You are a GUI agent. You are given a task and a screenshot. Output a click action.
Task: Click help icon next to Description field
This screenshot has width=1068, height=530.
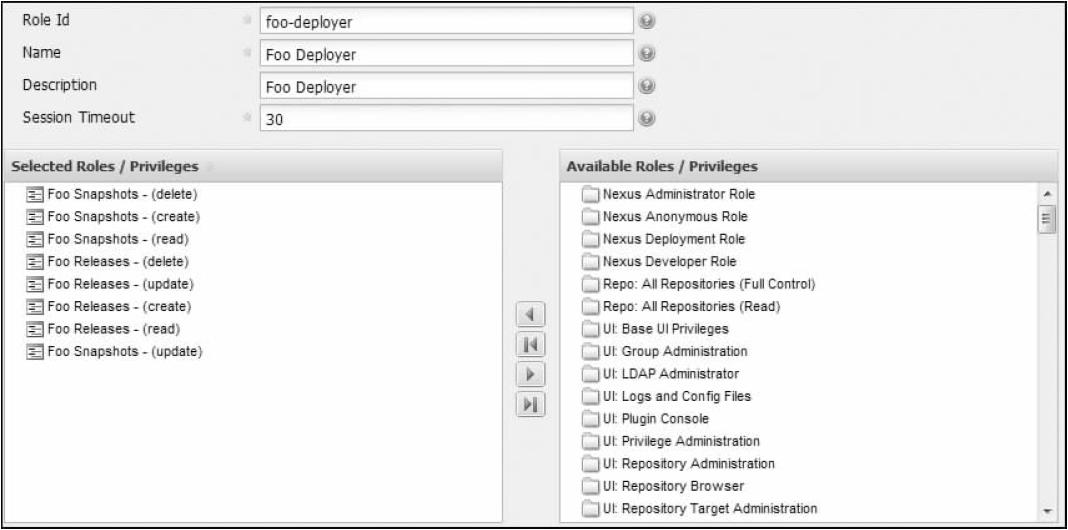648,86
